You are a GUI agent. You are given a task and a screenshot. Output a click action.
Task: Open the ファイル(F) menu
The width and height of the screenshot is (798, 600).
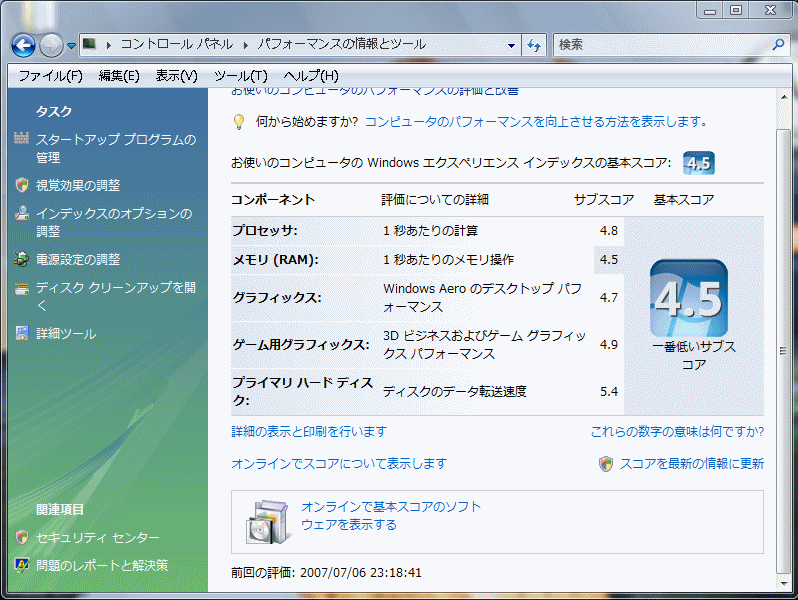pos(50,76)
